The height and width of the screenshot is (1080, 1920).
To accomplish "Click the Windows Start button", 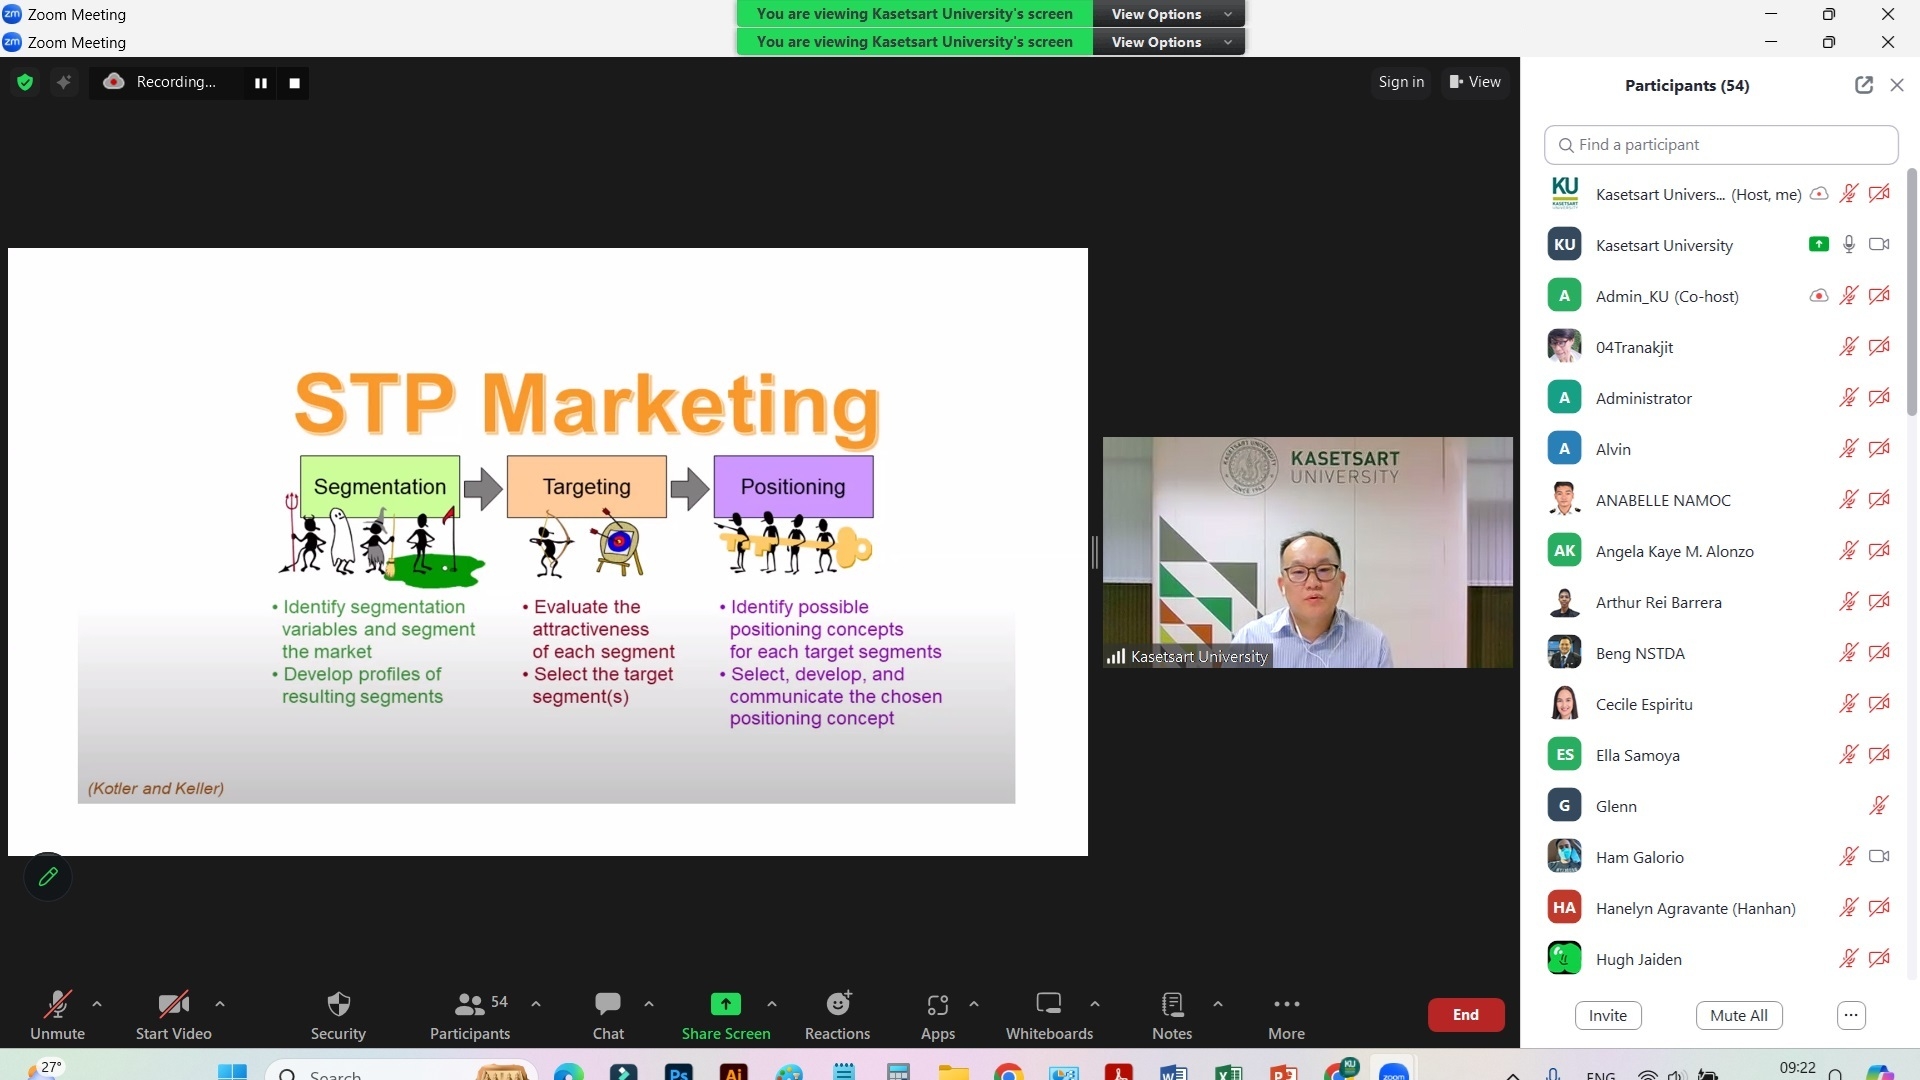I will coord(232,1072).
